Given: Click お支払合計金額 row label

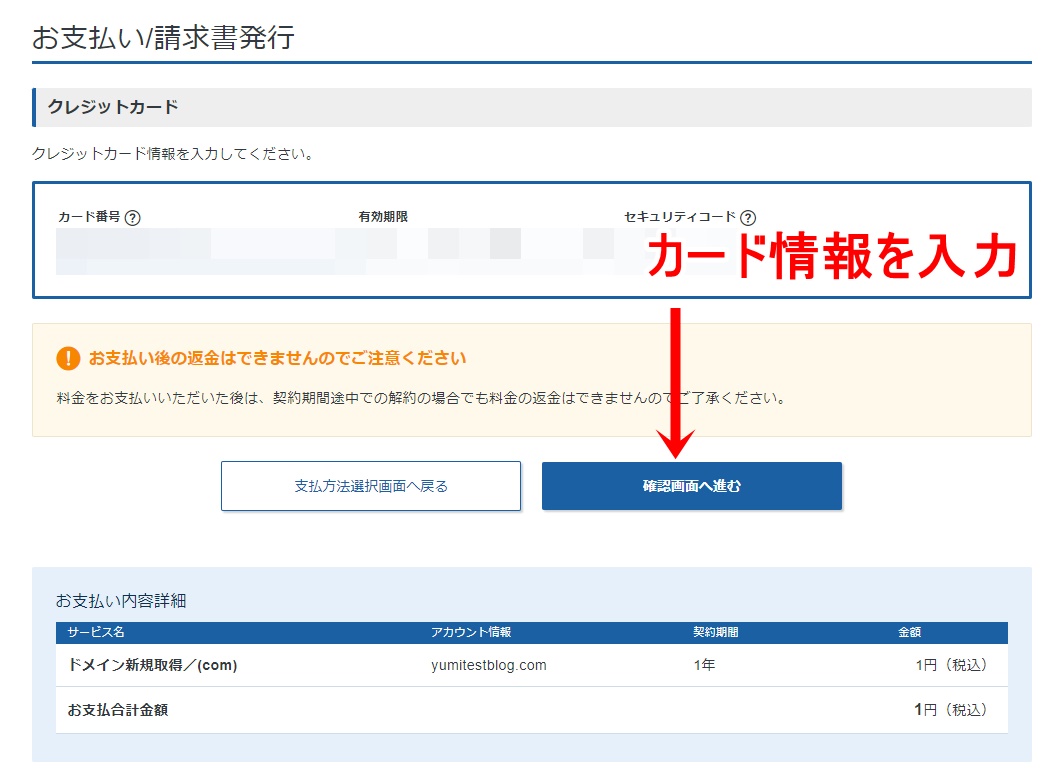Looking at the screenshot, I should click(118, 710).
